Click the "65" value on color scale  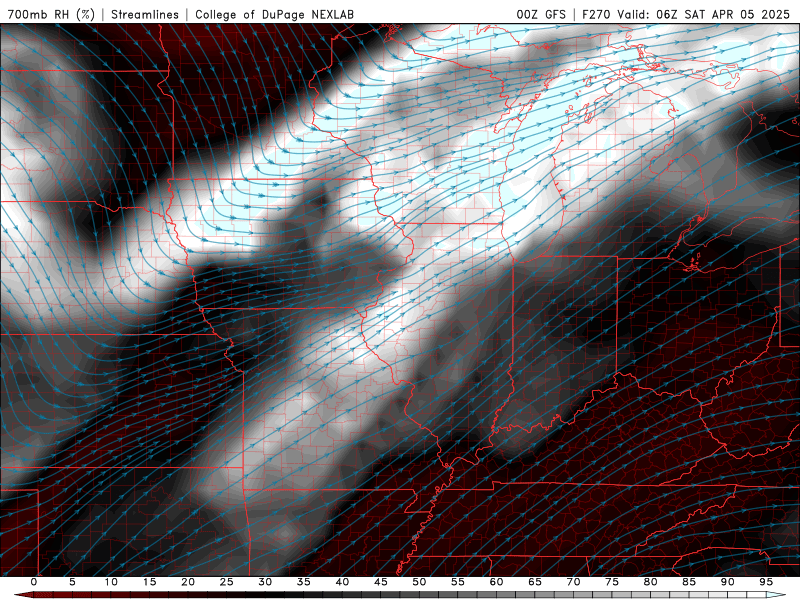click(535, 582)
